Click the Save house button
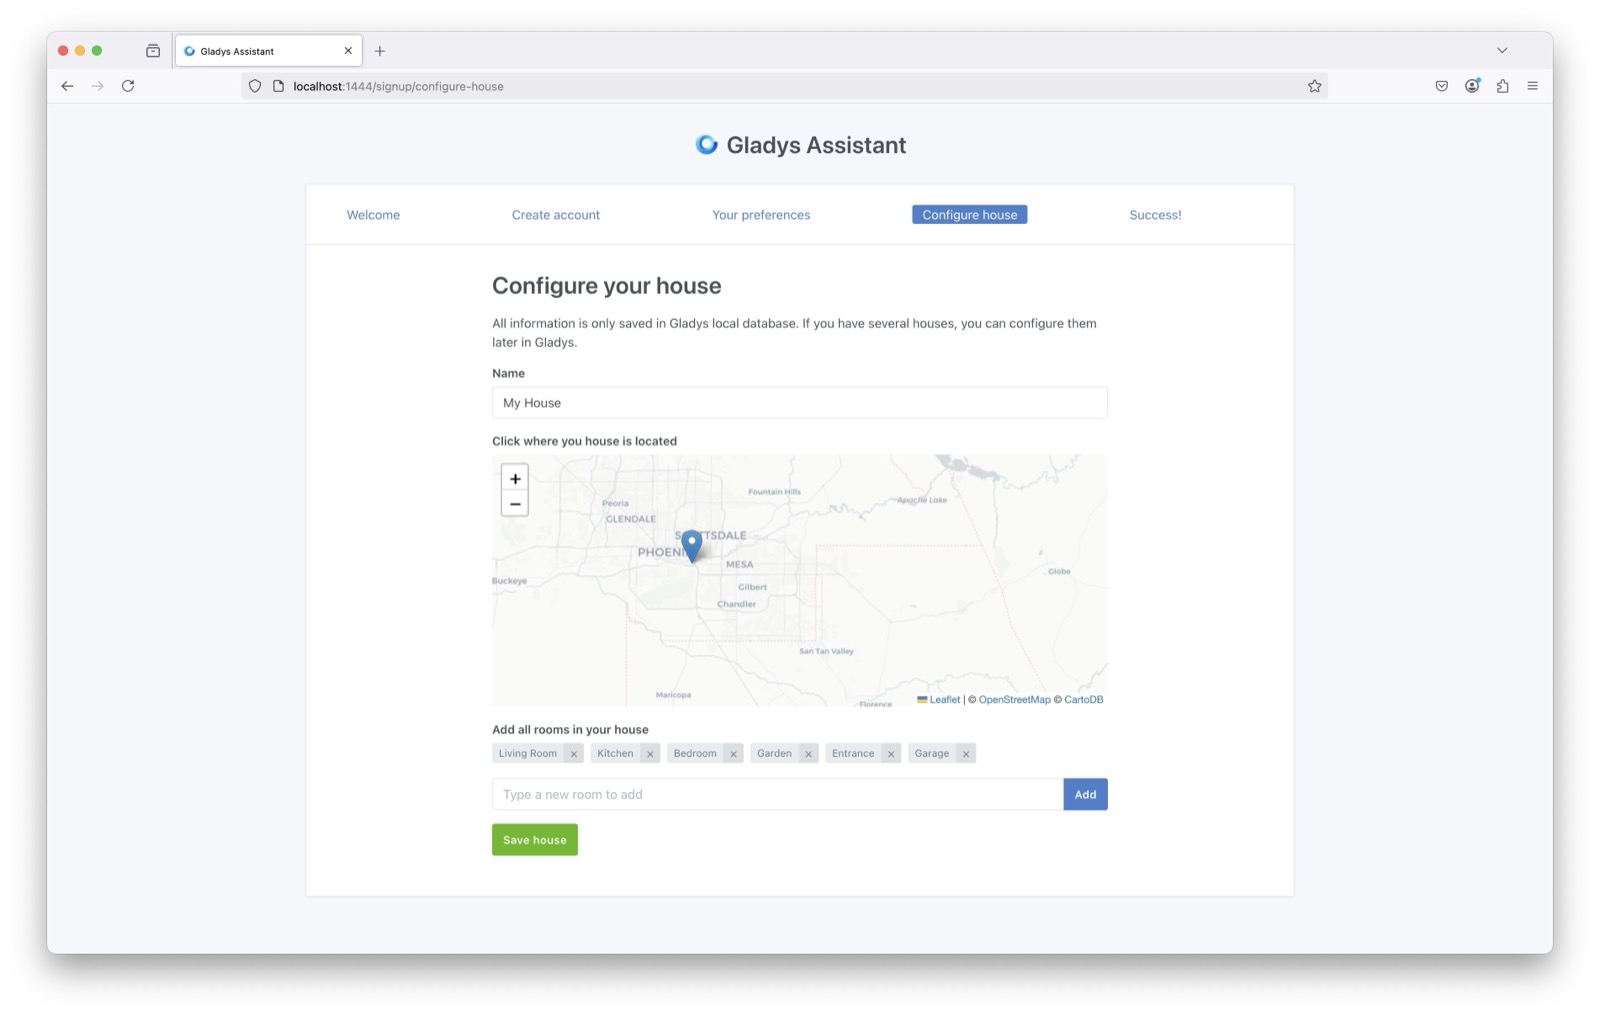The height and width of the screenshot is (1016, 1600). (x=534, y=839)
